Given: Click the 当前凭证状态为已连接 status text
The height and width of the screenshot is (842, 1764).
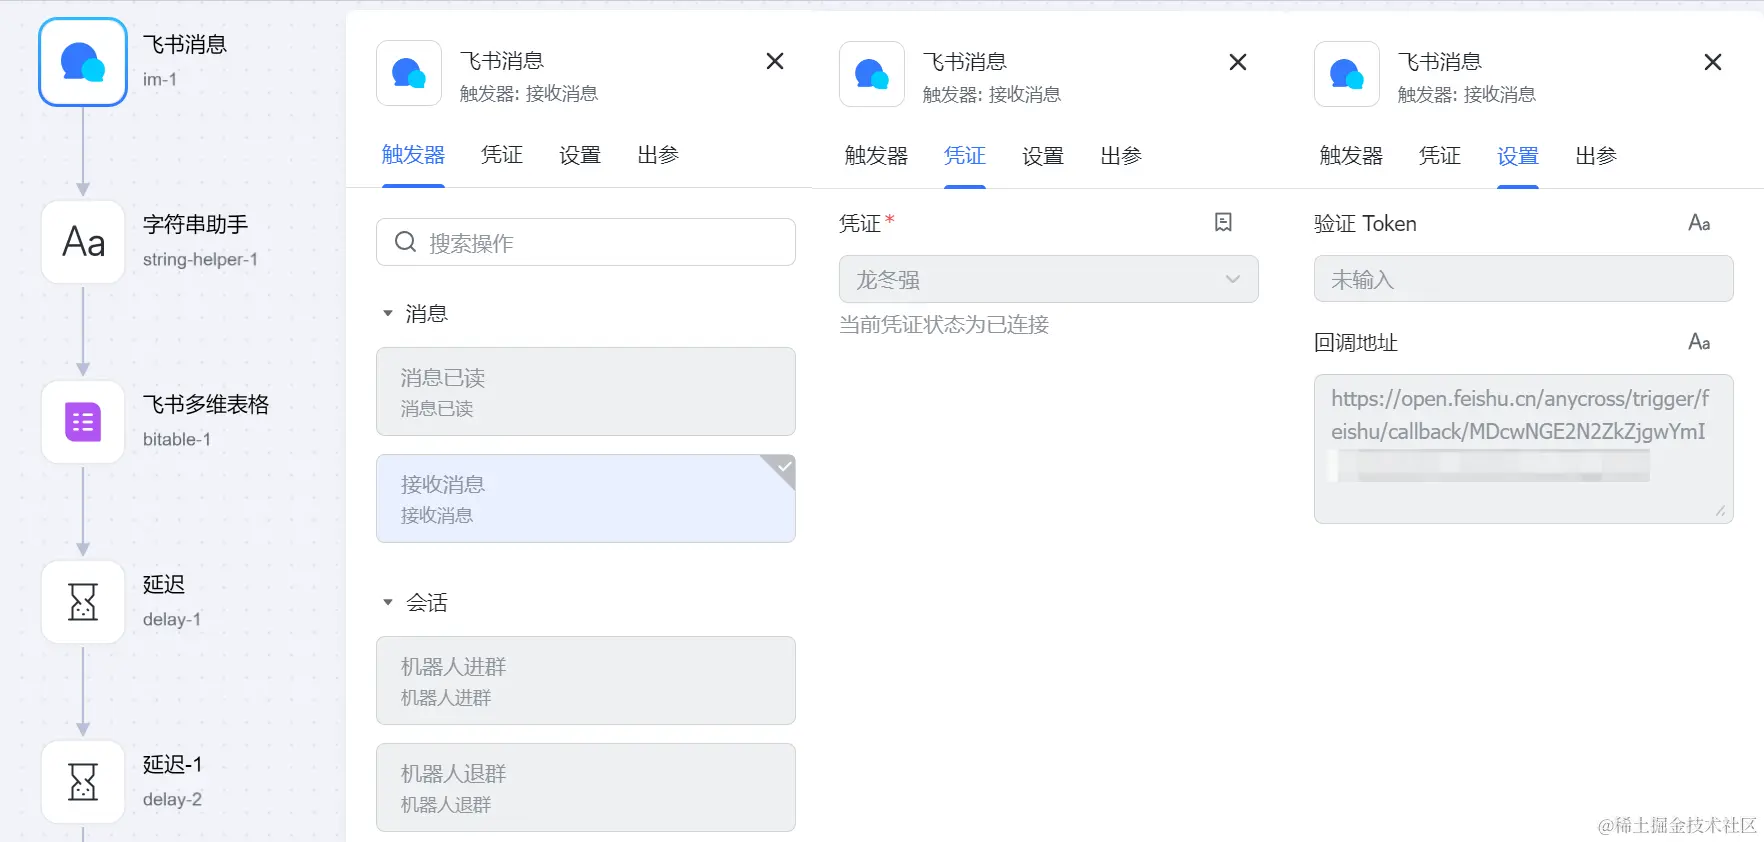Looking at the screenshot, I should pos(944,325).
